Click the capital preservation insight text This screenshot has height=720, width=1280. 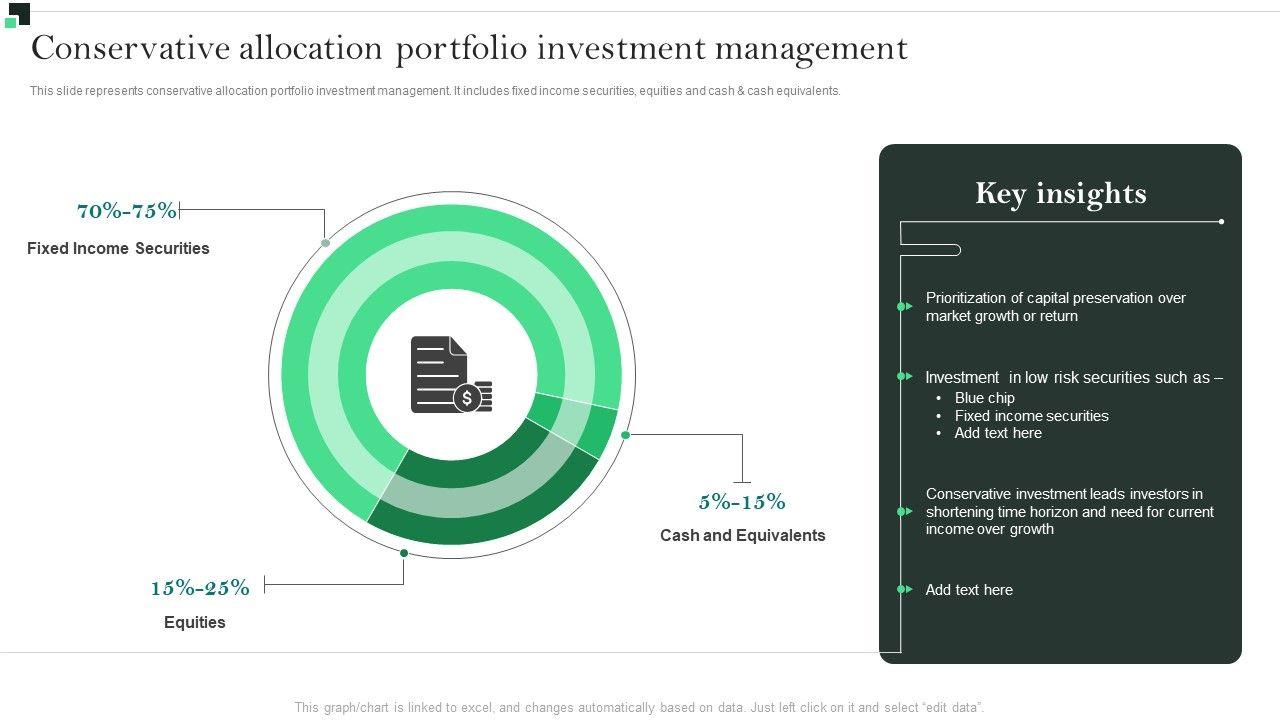1056,307
